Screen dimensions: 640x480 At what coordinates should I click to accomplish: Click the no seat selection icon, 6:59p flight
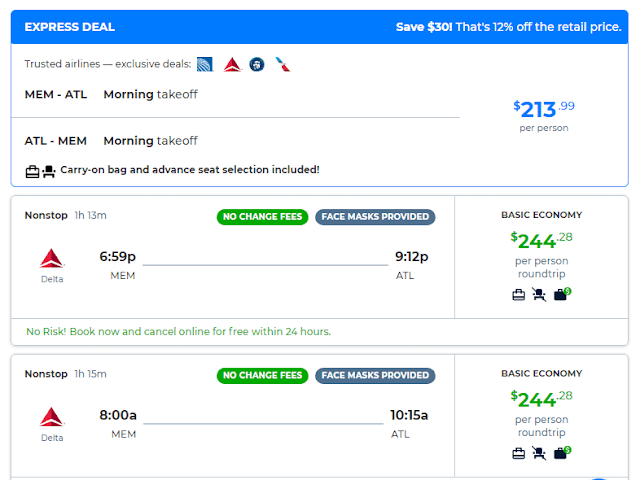[539, 294]
